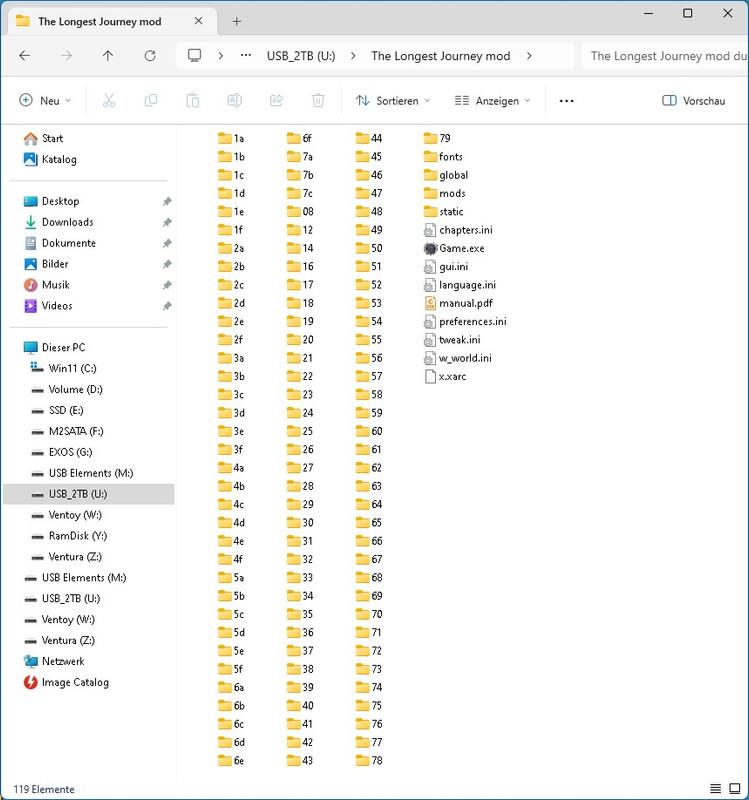Click the search box field
This screenshot has height=800, width=749.
(664, 56)
